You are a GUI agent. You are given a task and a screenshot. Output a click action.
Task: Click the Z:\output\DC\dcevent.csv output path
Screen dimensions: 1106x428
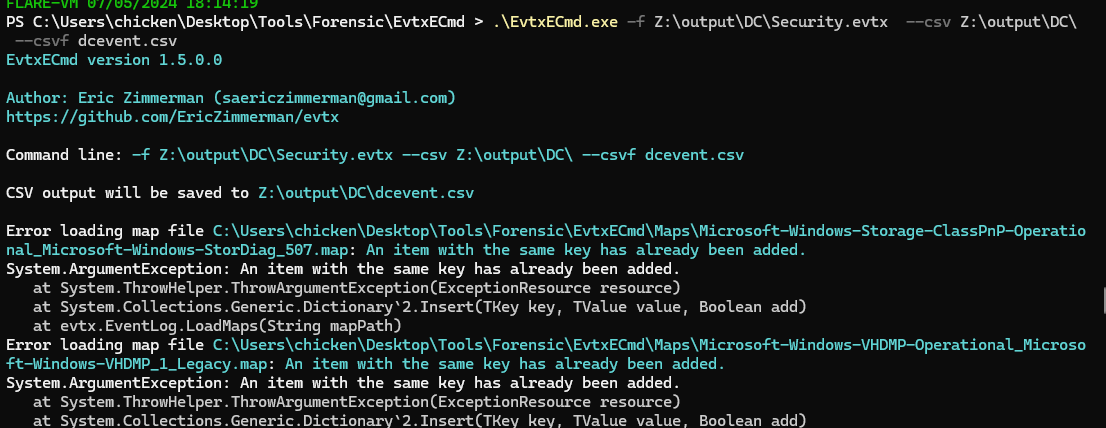[x=365, y=193]
